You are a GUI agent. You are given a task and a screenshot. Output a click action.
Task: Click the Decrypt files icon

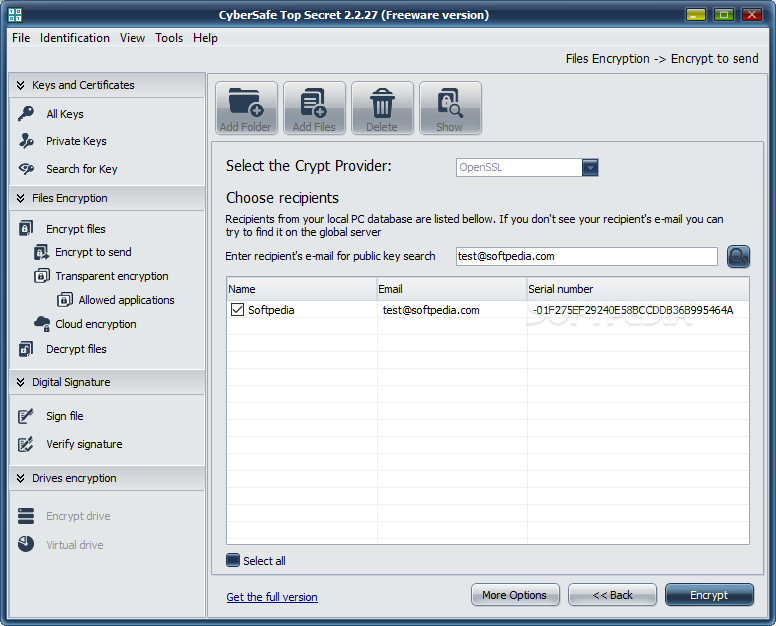26,349
